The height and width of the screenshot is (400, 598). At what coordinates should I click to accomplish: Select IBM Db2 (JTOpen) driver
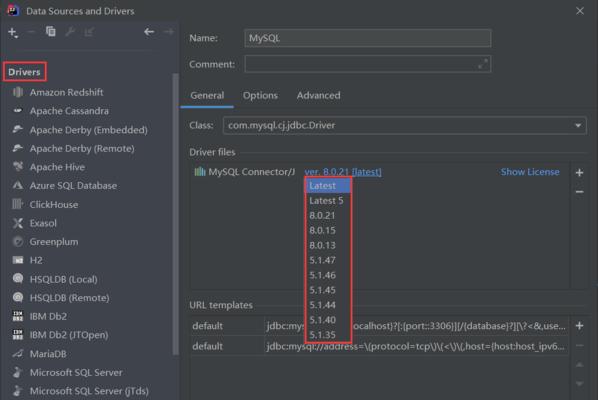point(69,335)
